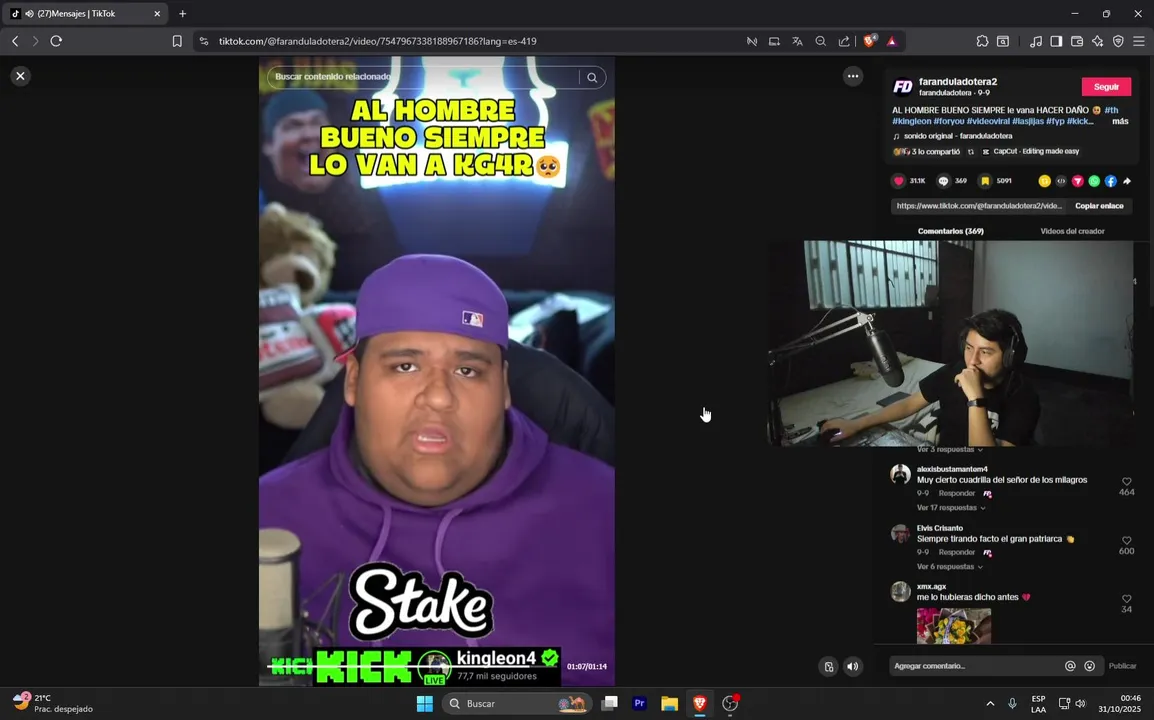Open Brave Rewards triangle icon

click(x=892, y=41)
